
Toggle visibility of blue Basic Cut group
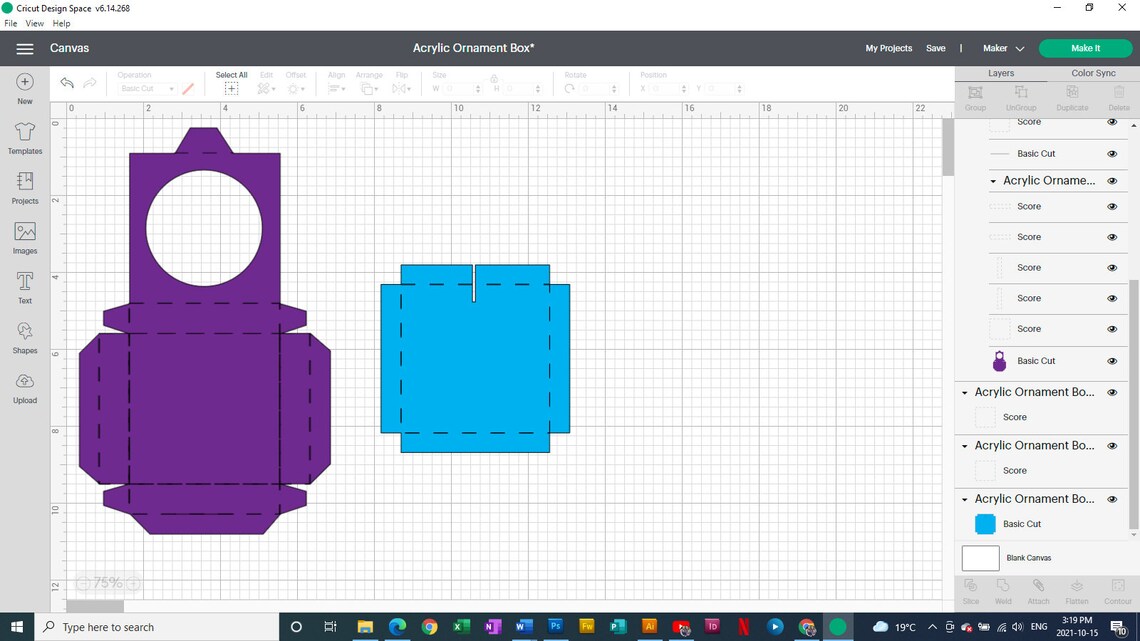1112,499
